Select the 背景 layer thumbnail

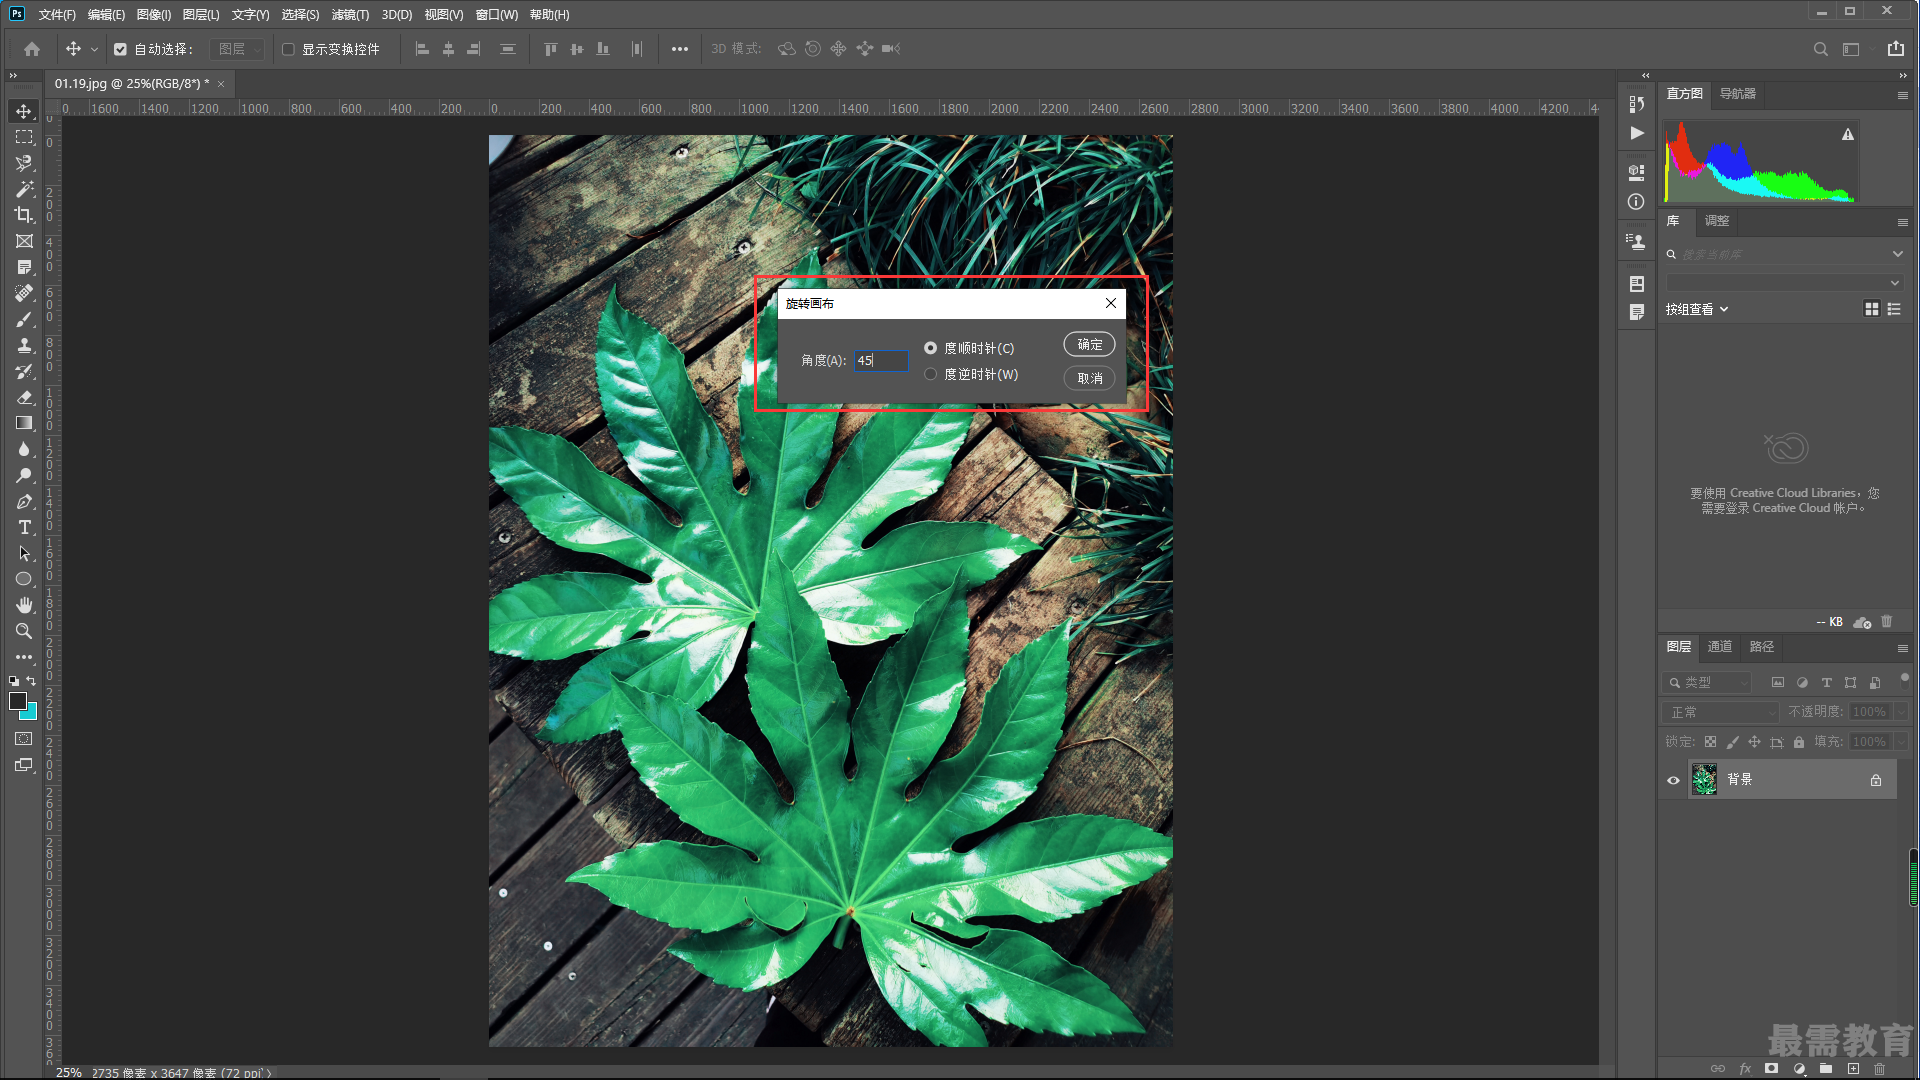[x=1704, y=780]
